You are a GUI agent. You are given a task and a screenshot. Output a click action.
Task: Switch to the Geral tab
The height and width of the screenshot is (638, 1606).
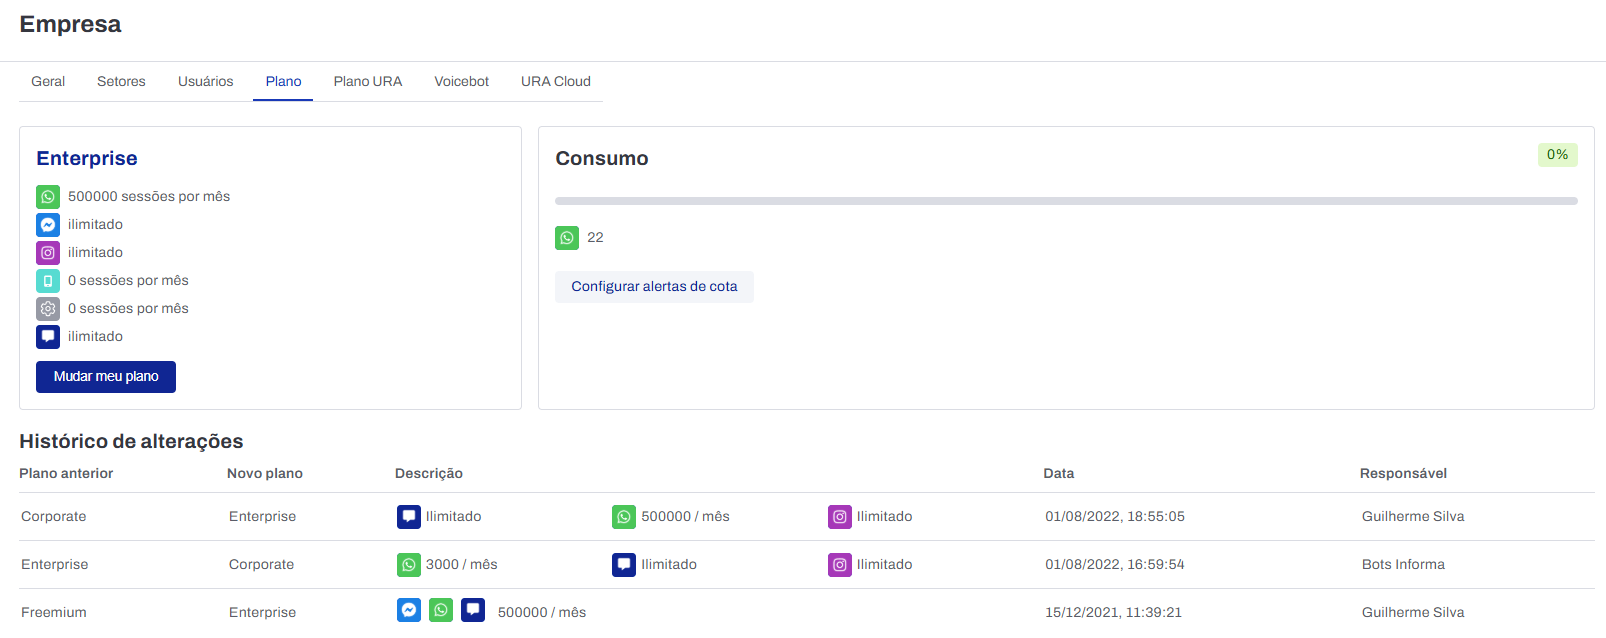(48, 82)
